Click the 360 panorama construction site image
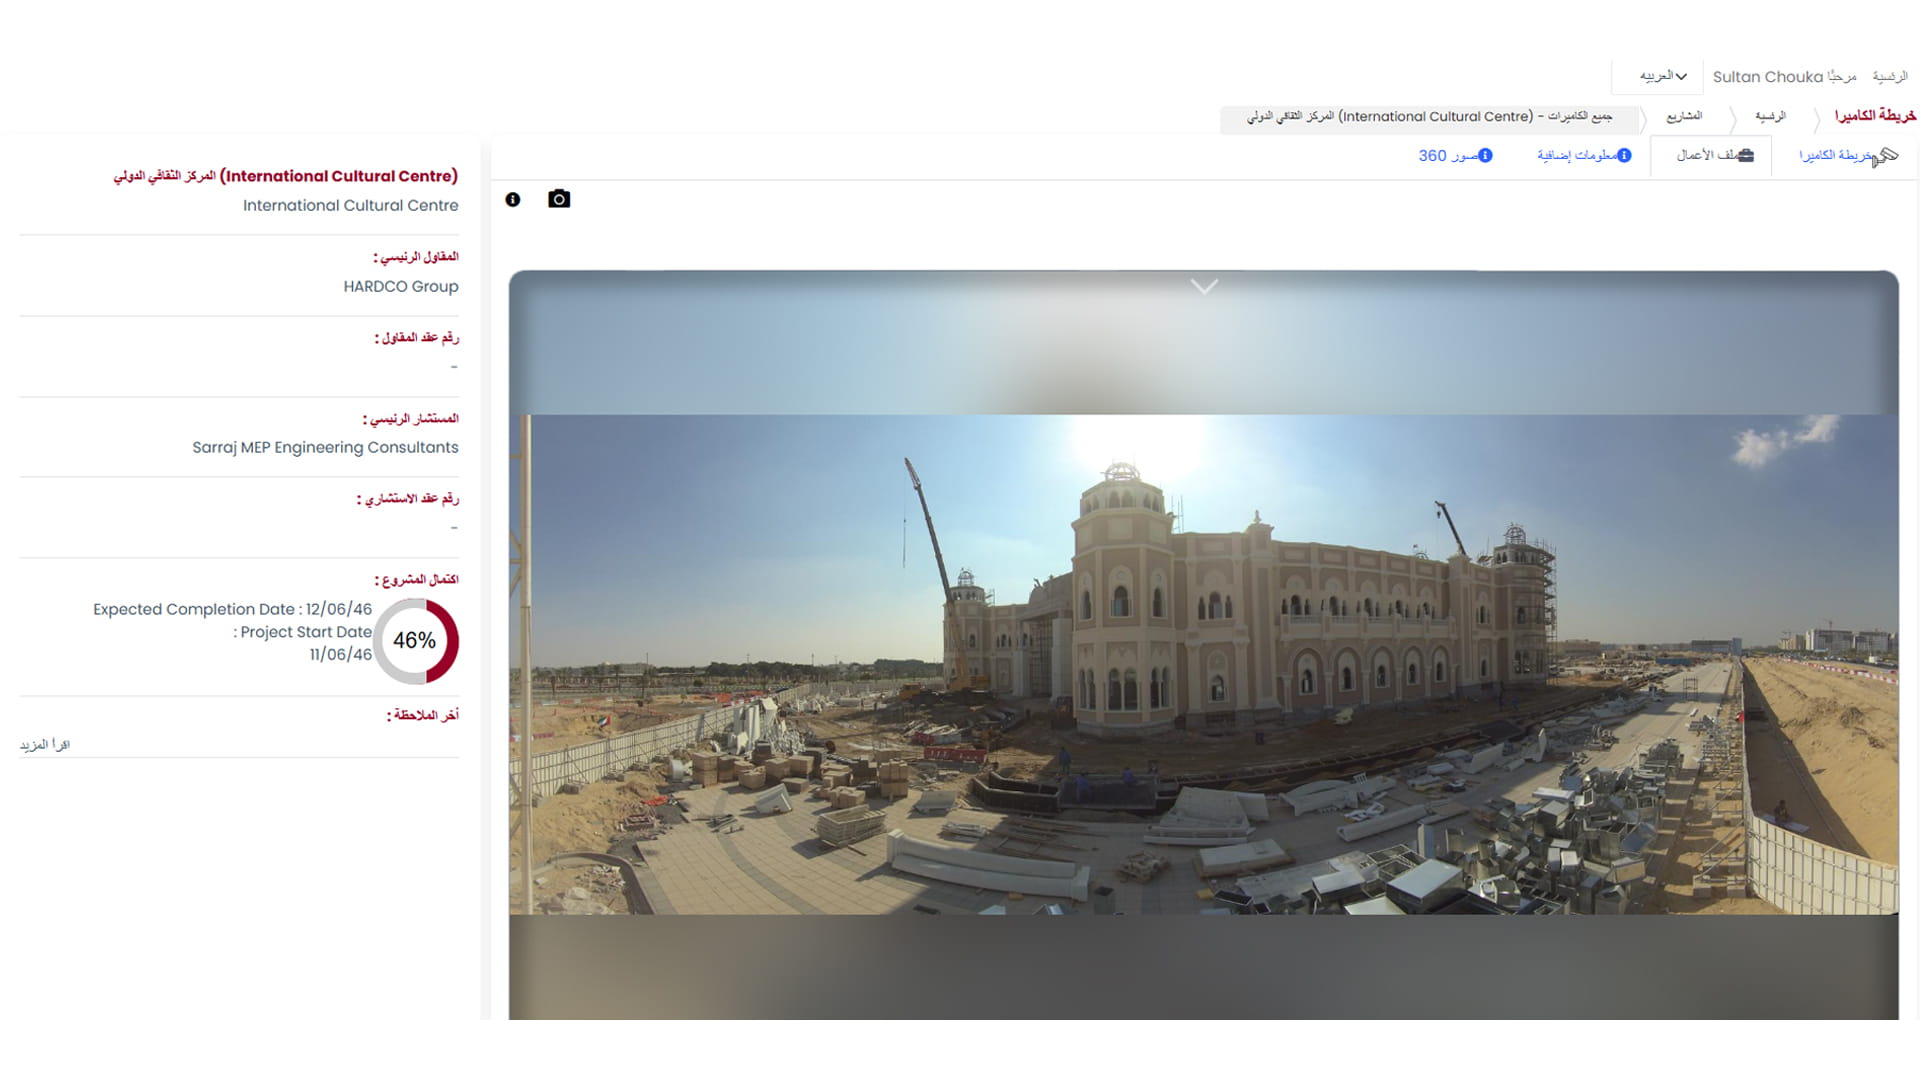This screenshot has width=1920, height=1080. tap(1203, 664)
